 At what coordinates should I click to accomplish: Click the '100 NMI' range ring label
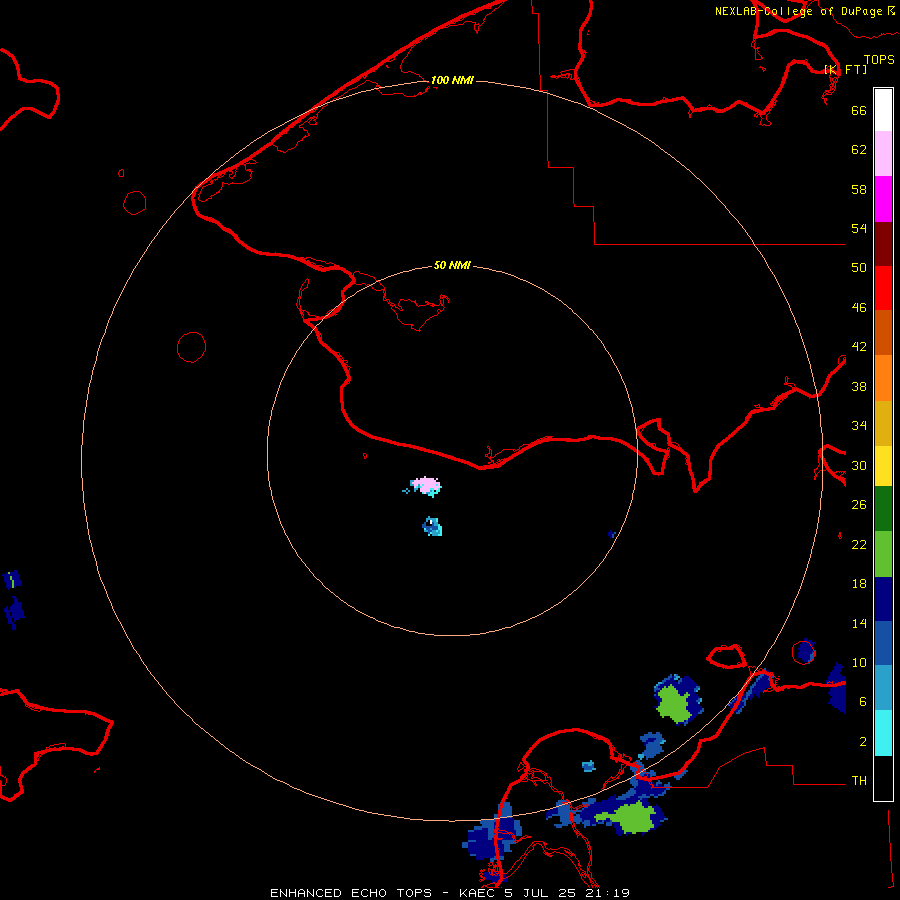452,80
